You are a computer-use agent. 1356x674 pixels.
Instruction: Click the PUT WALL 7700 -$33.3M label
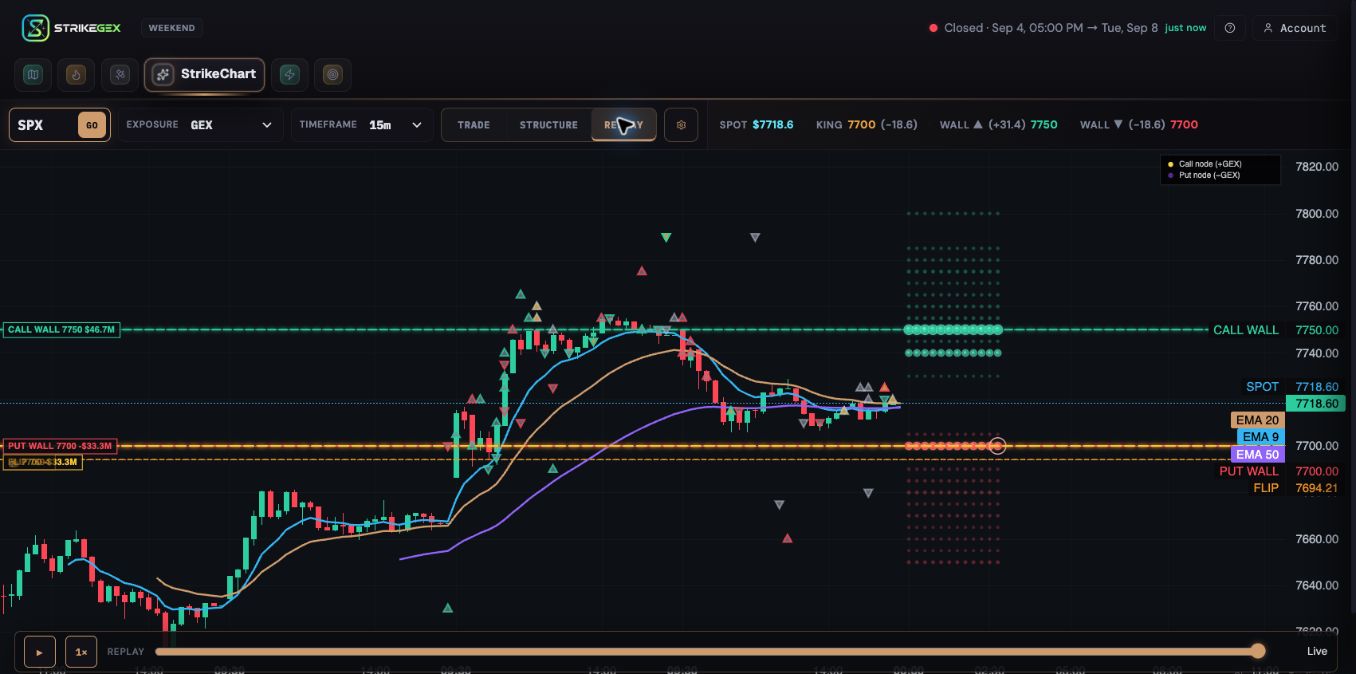point(60,446)
